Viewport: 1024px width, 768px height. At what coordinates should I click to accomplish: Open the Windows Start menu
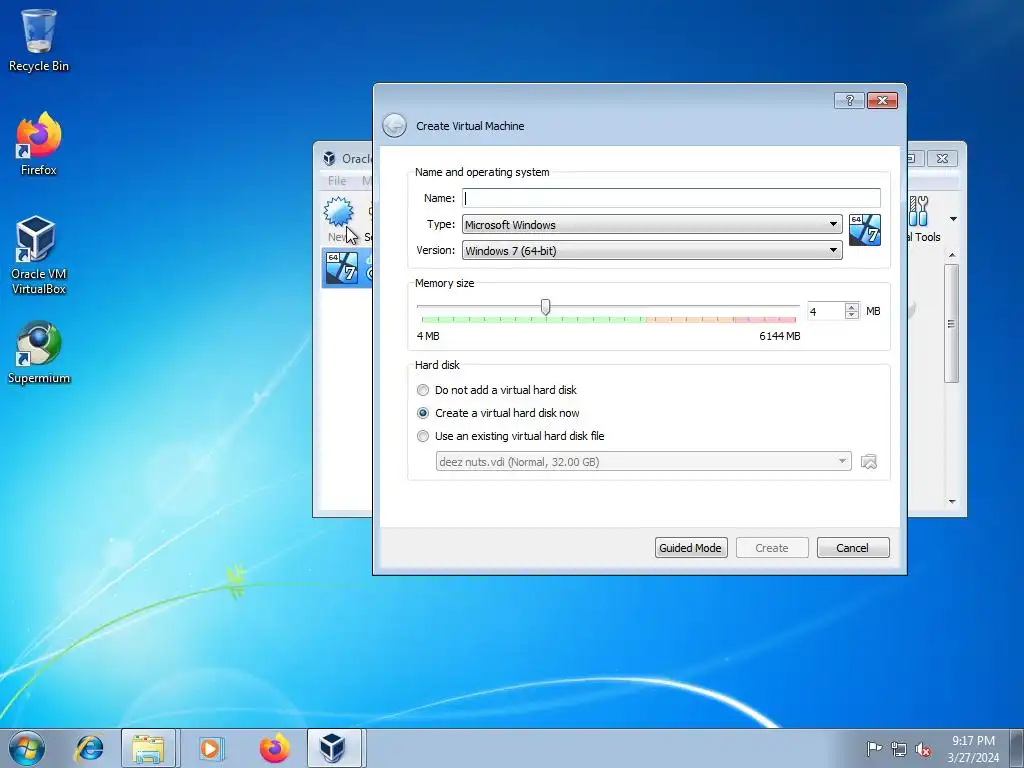point(27,748)
